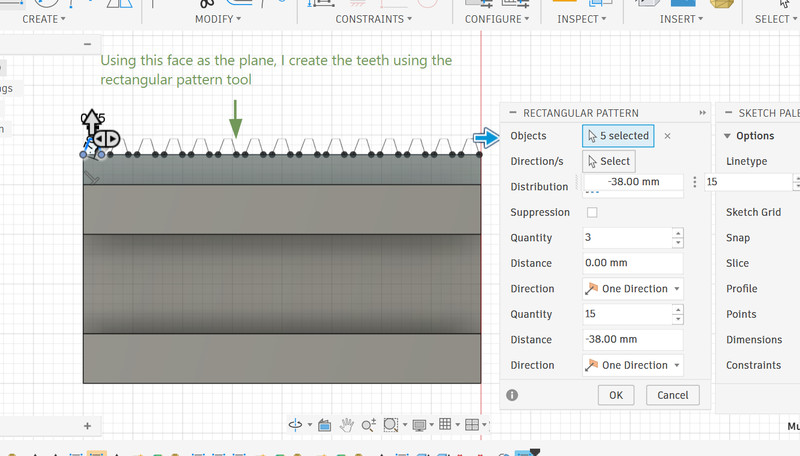
Task: Click the info icon in pattern dialog
Action: (x=512, y=395)
